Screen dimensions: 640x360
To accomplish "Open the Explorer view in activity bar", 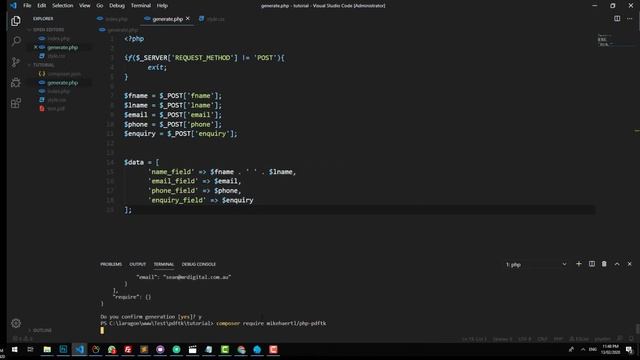I will coord(16,21).
